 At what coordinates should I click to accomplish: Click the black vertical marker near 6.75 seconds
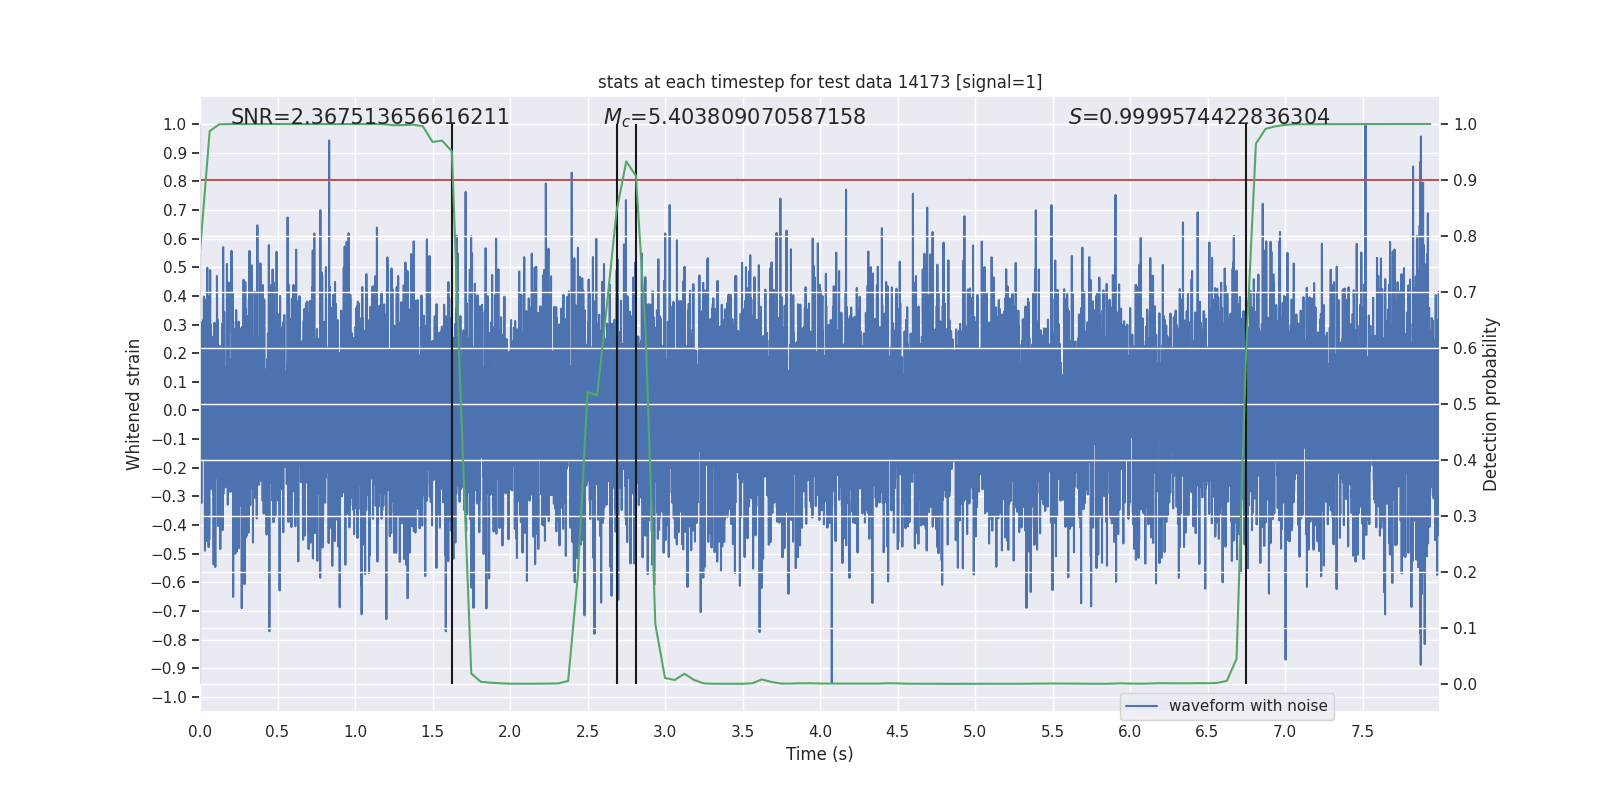(1246, 404)
